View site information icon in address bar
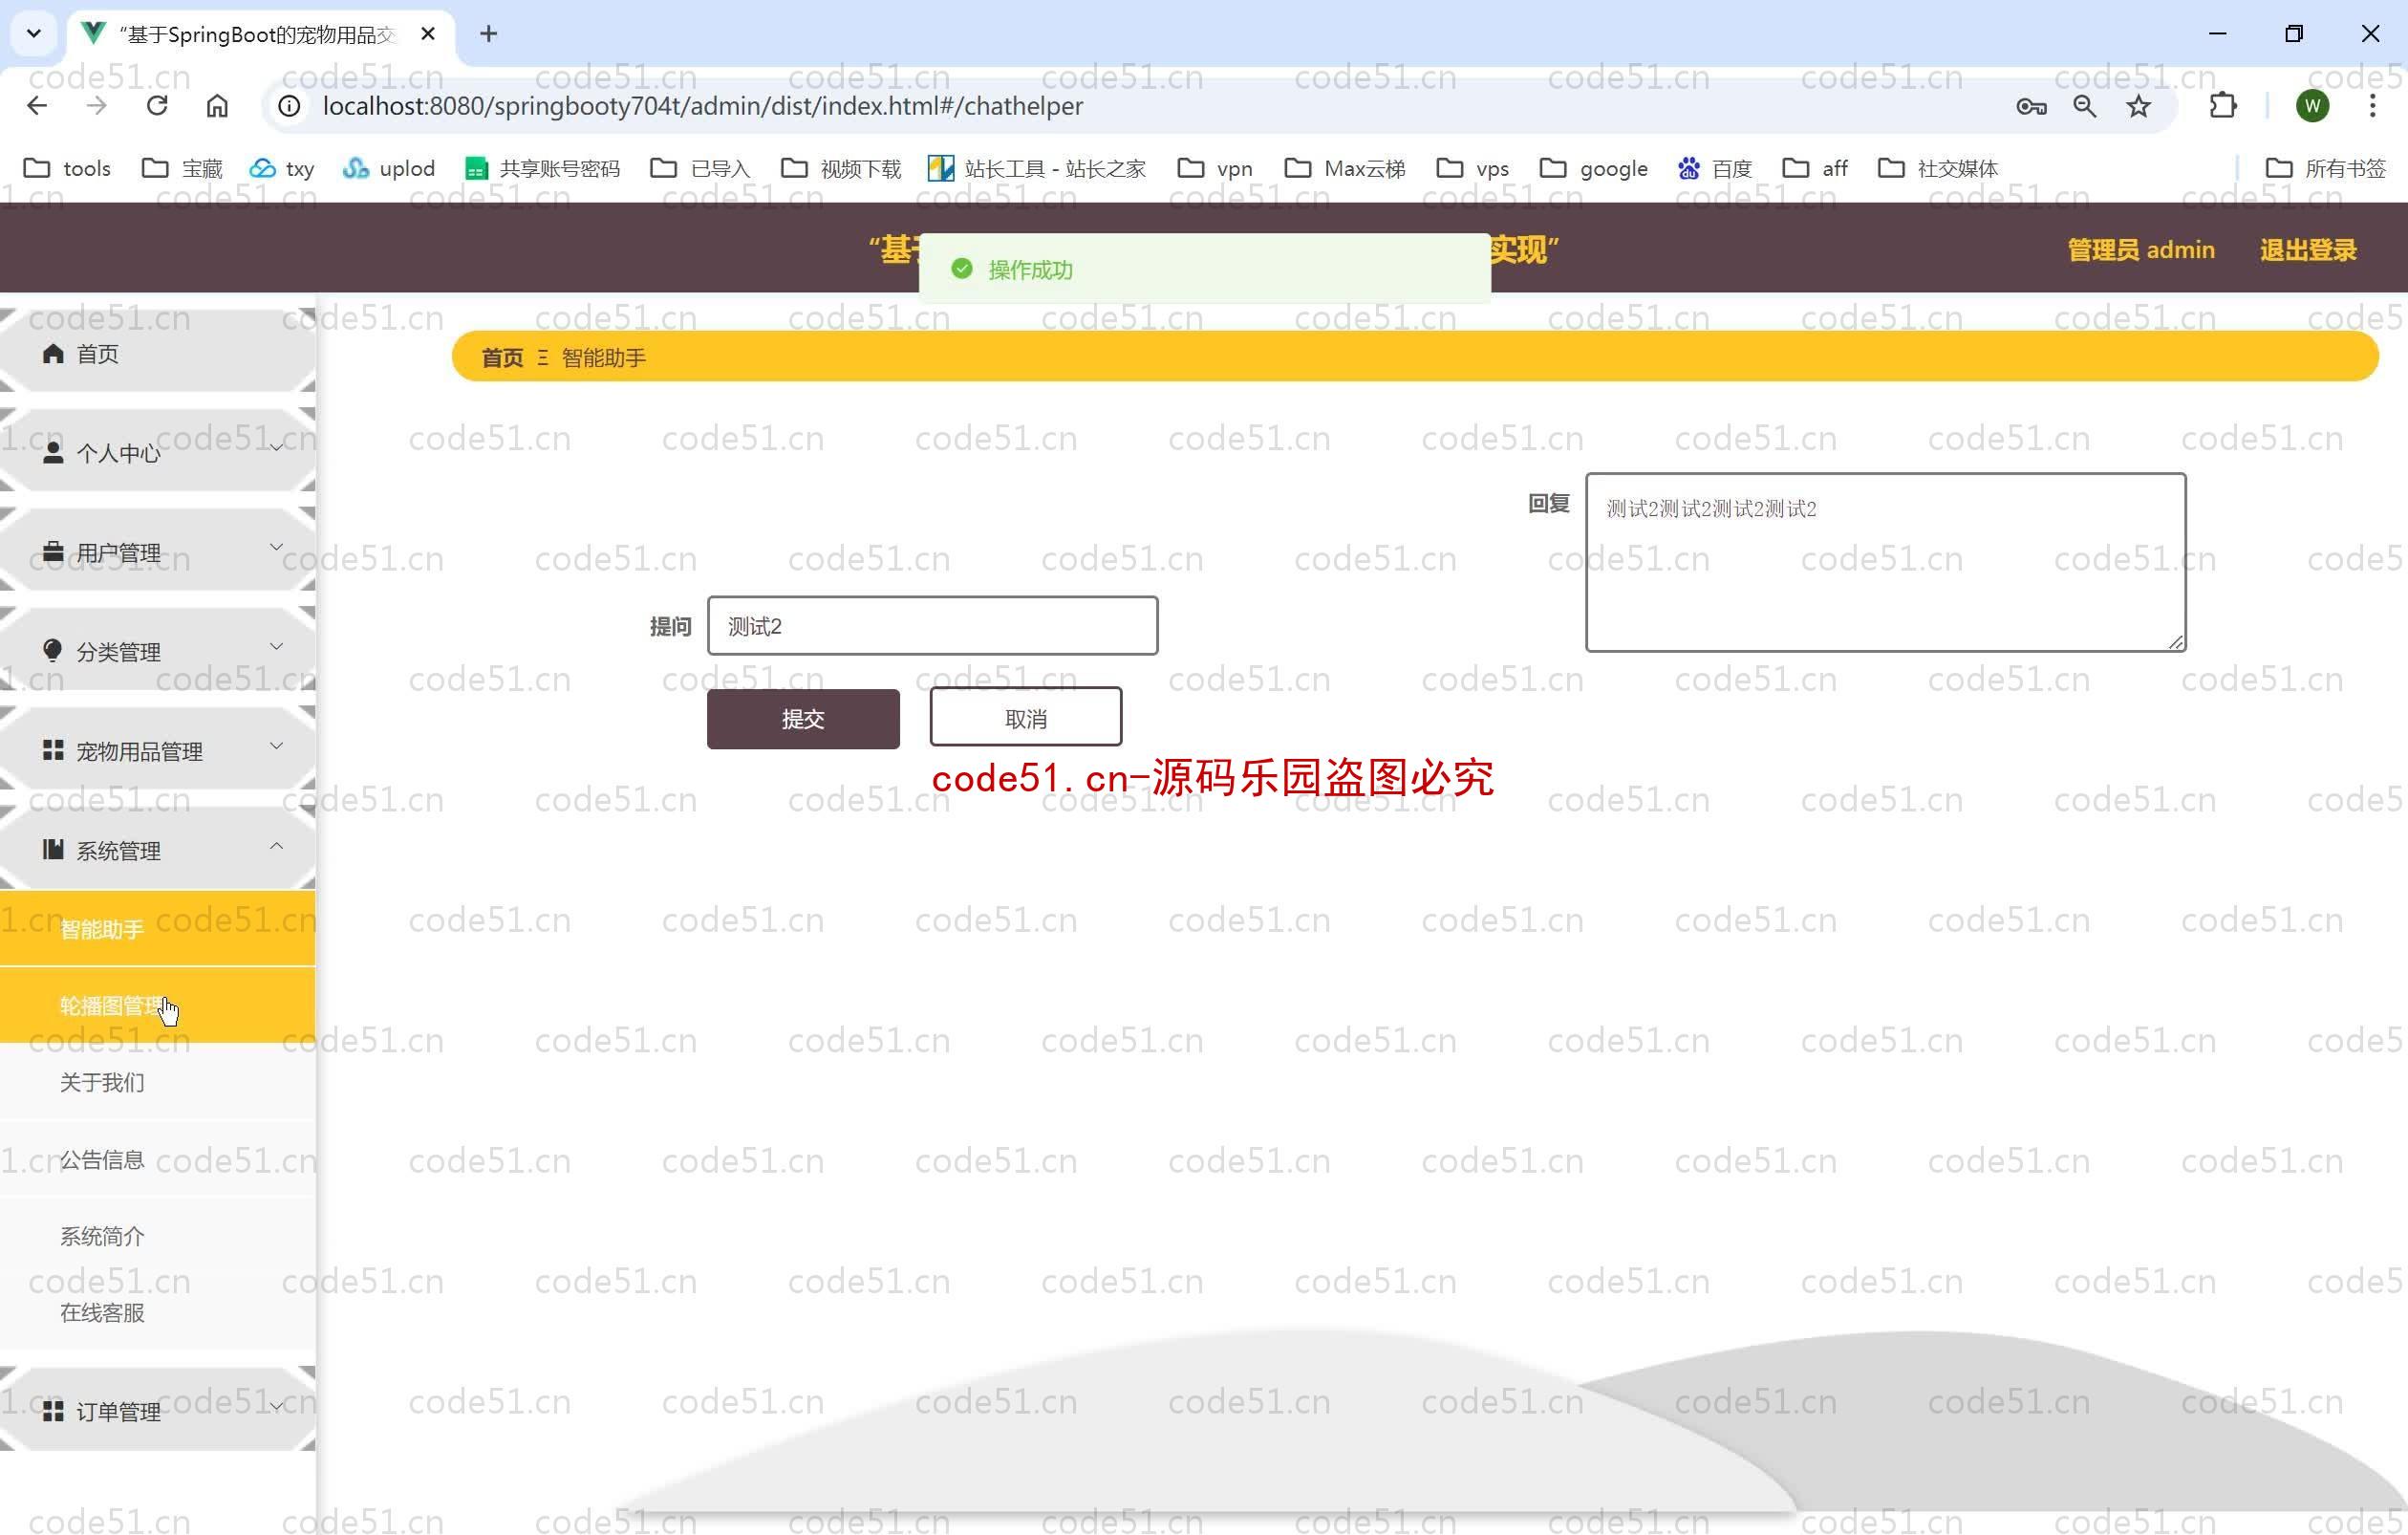This screenshot has width=2408, height=1535. click(289, 106)
